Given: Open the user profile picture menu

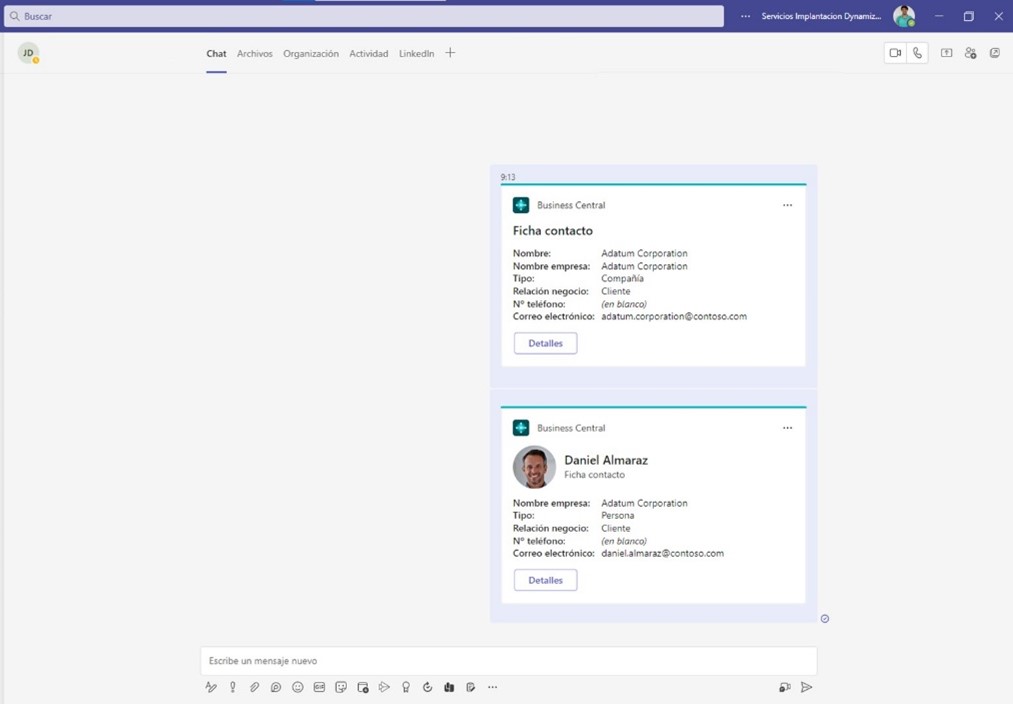Looking at the screenshot, I should coord(904,16).
